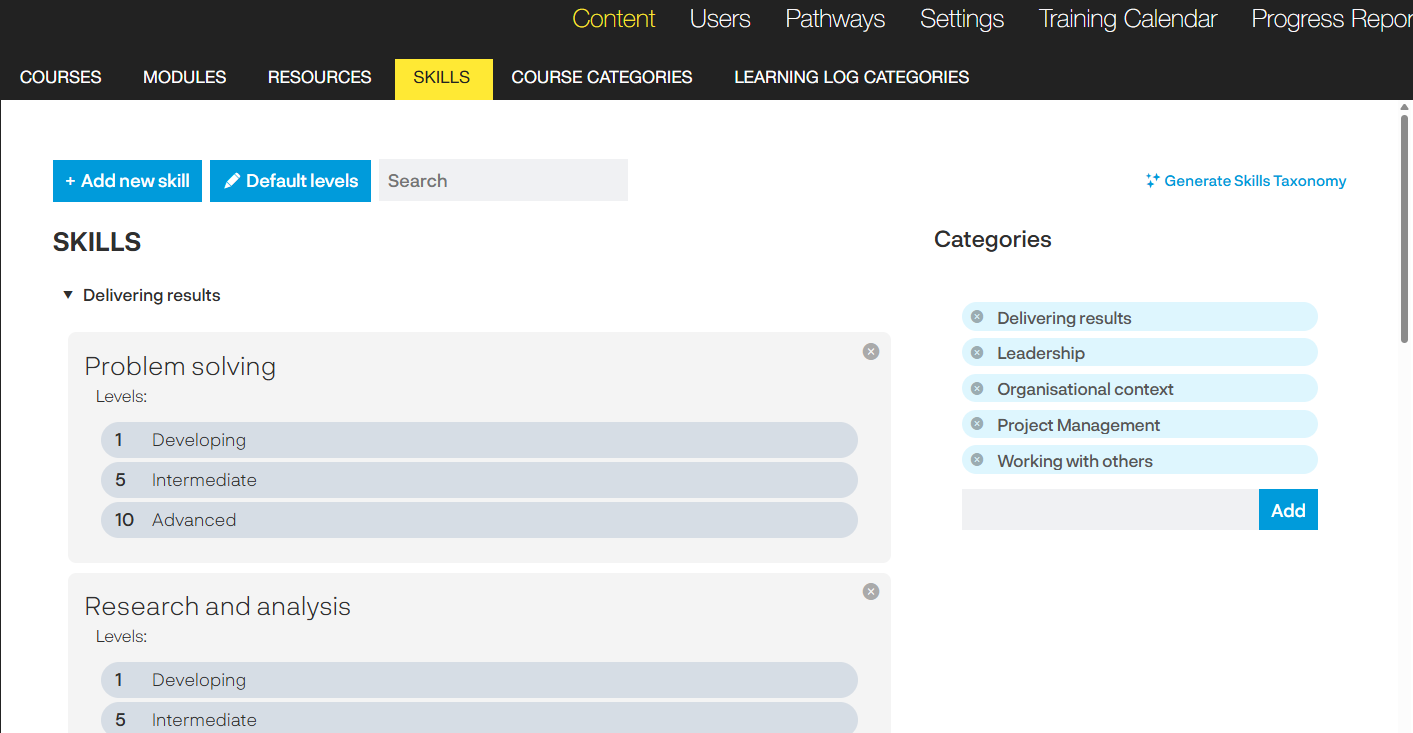Go to the Course Categories tab

(x=602, y=77)
